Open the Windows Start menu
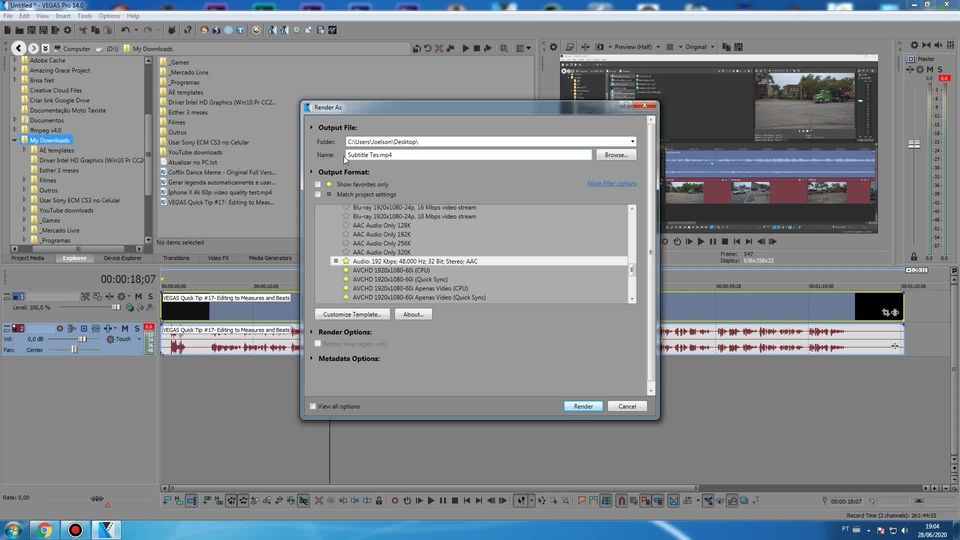Image resolution: width=960 pixels, height=540 pixels. coord(13,530)
